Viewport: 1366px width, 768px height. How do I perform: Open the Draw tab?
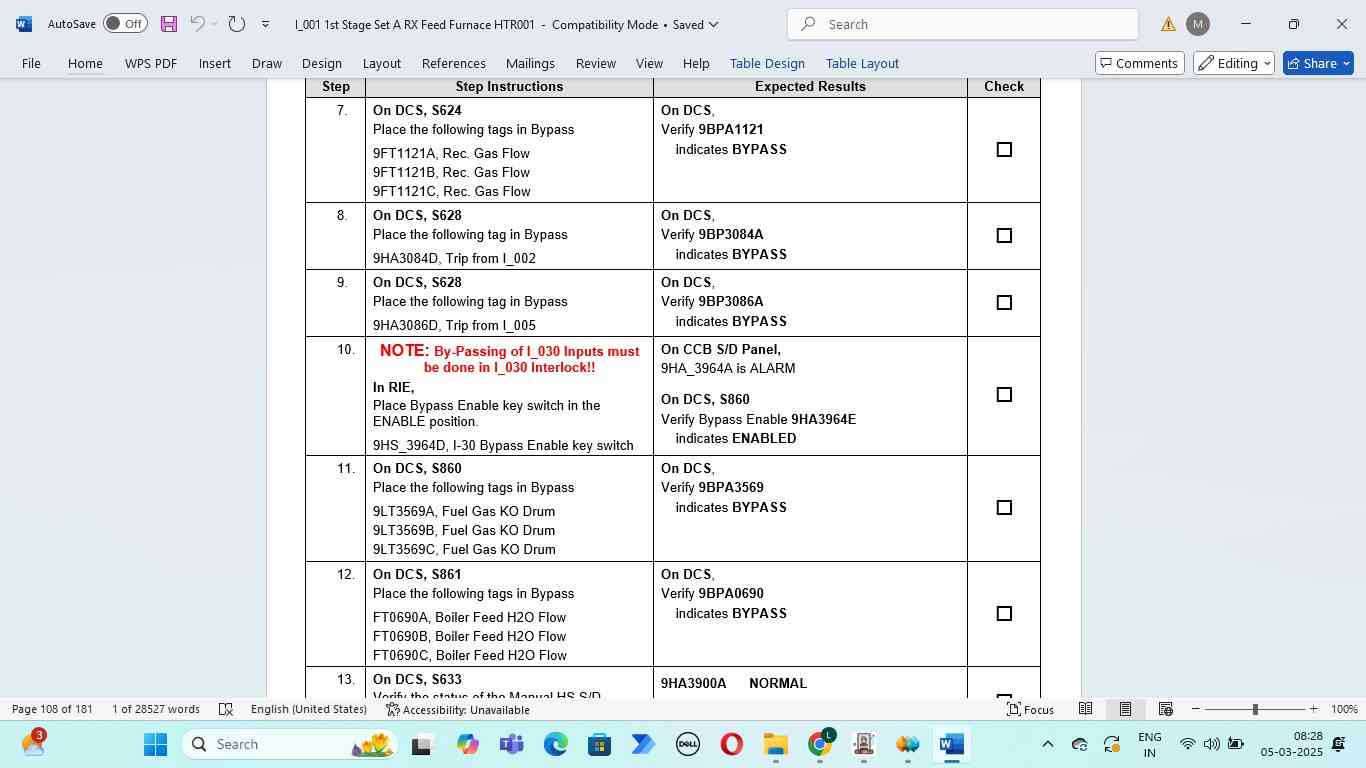[x=267, y=63]
